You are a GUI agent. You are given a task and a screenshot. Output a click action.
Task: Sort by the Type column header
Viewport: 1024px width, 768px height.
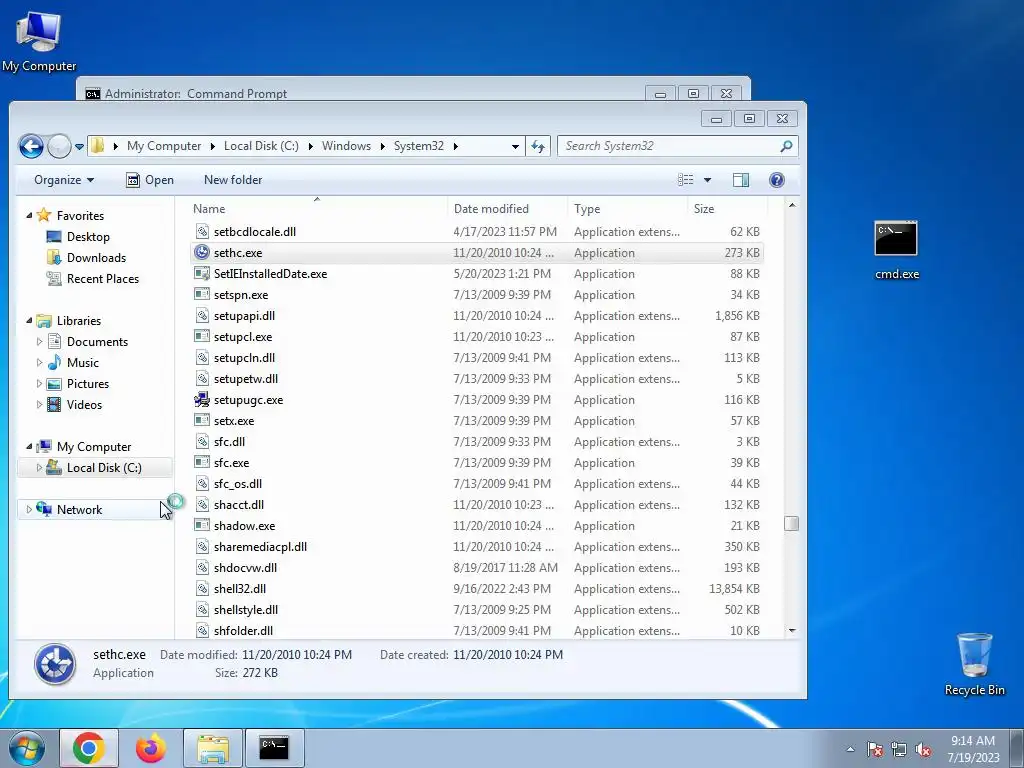click(587, 209)
